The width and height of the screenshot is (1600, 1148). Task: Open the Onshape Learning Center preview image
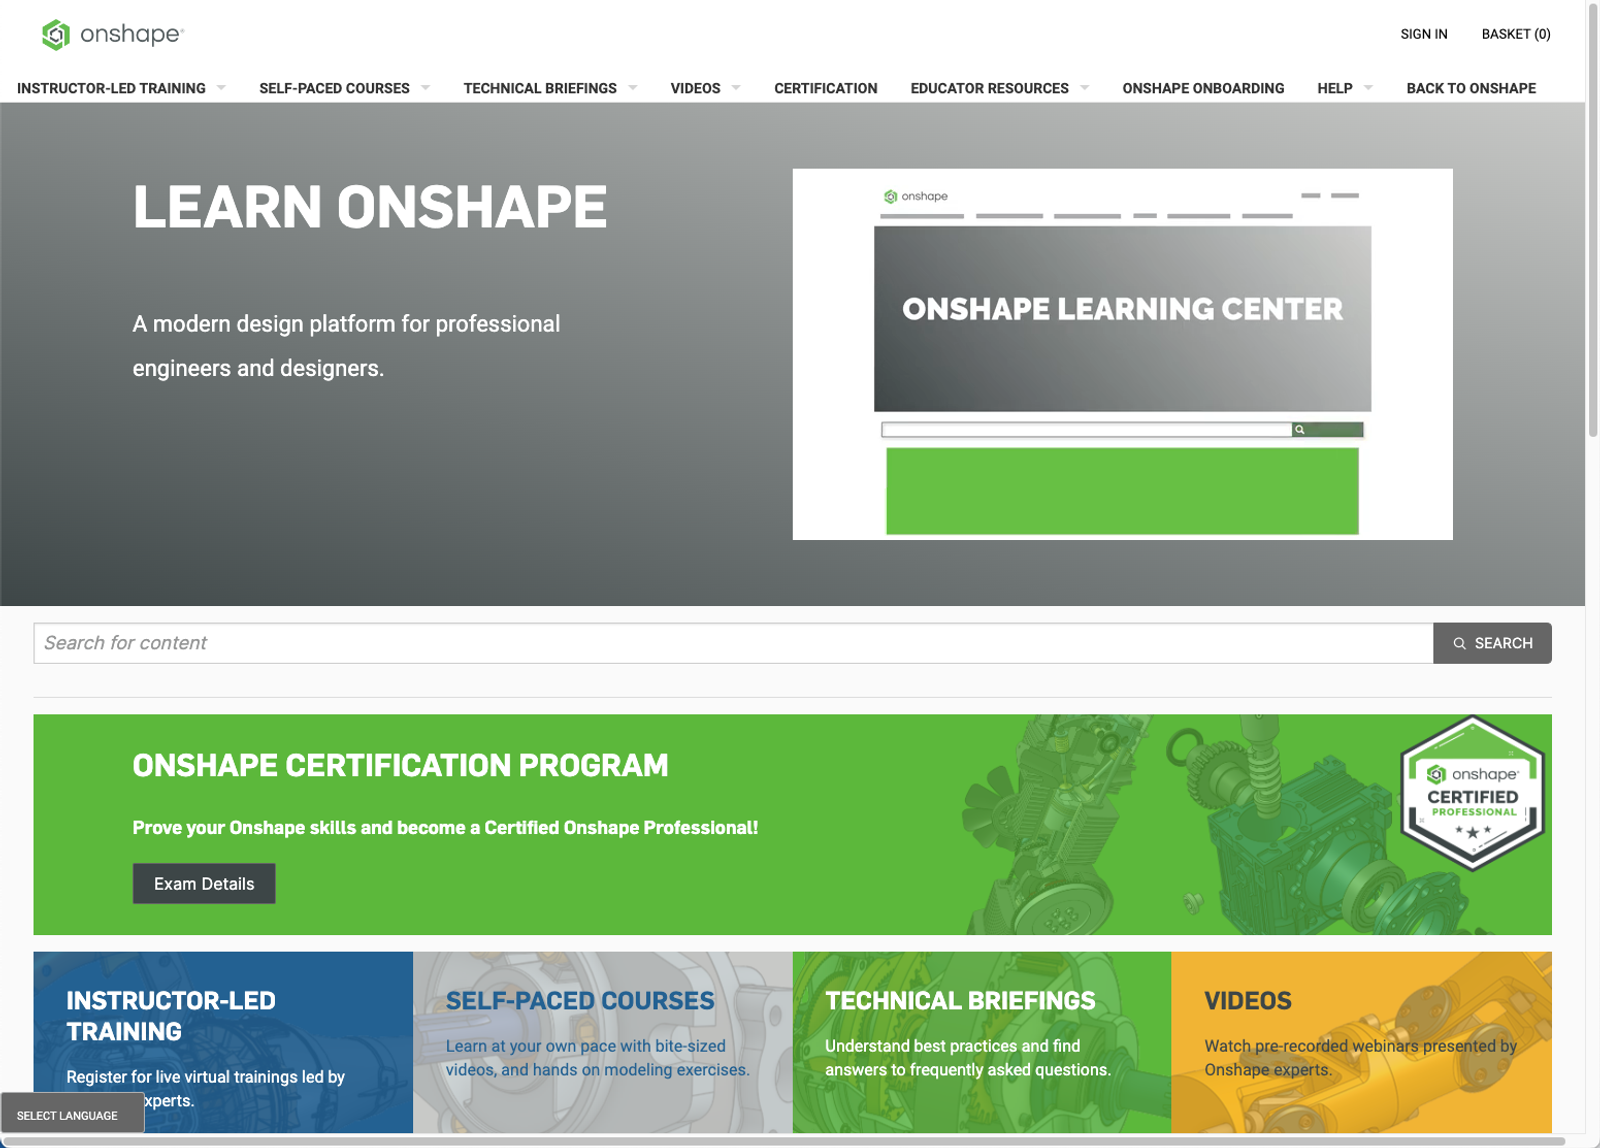pyautogui.click(x=1122, y=354)
